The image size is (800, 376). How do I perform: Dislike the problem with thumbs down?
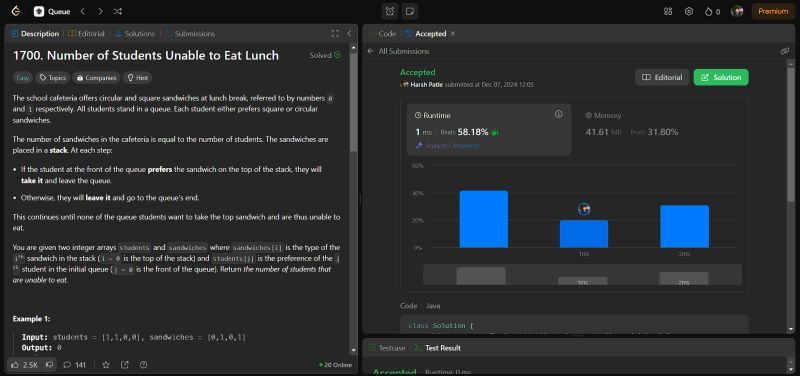[x=49, y=365]
